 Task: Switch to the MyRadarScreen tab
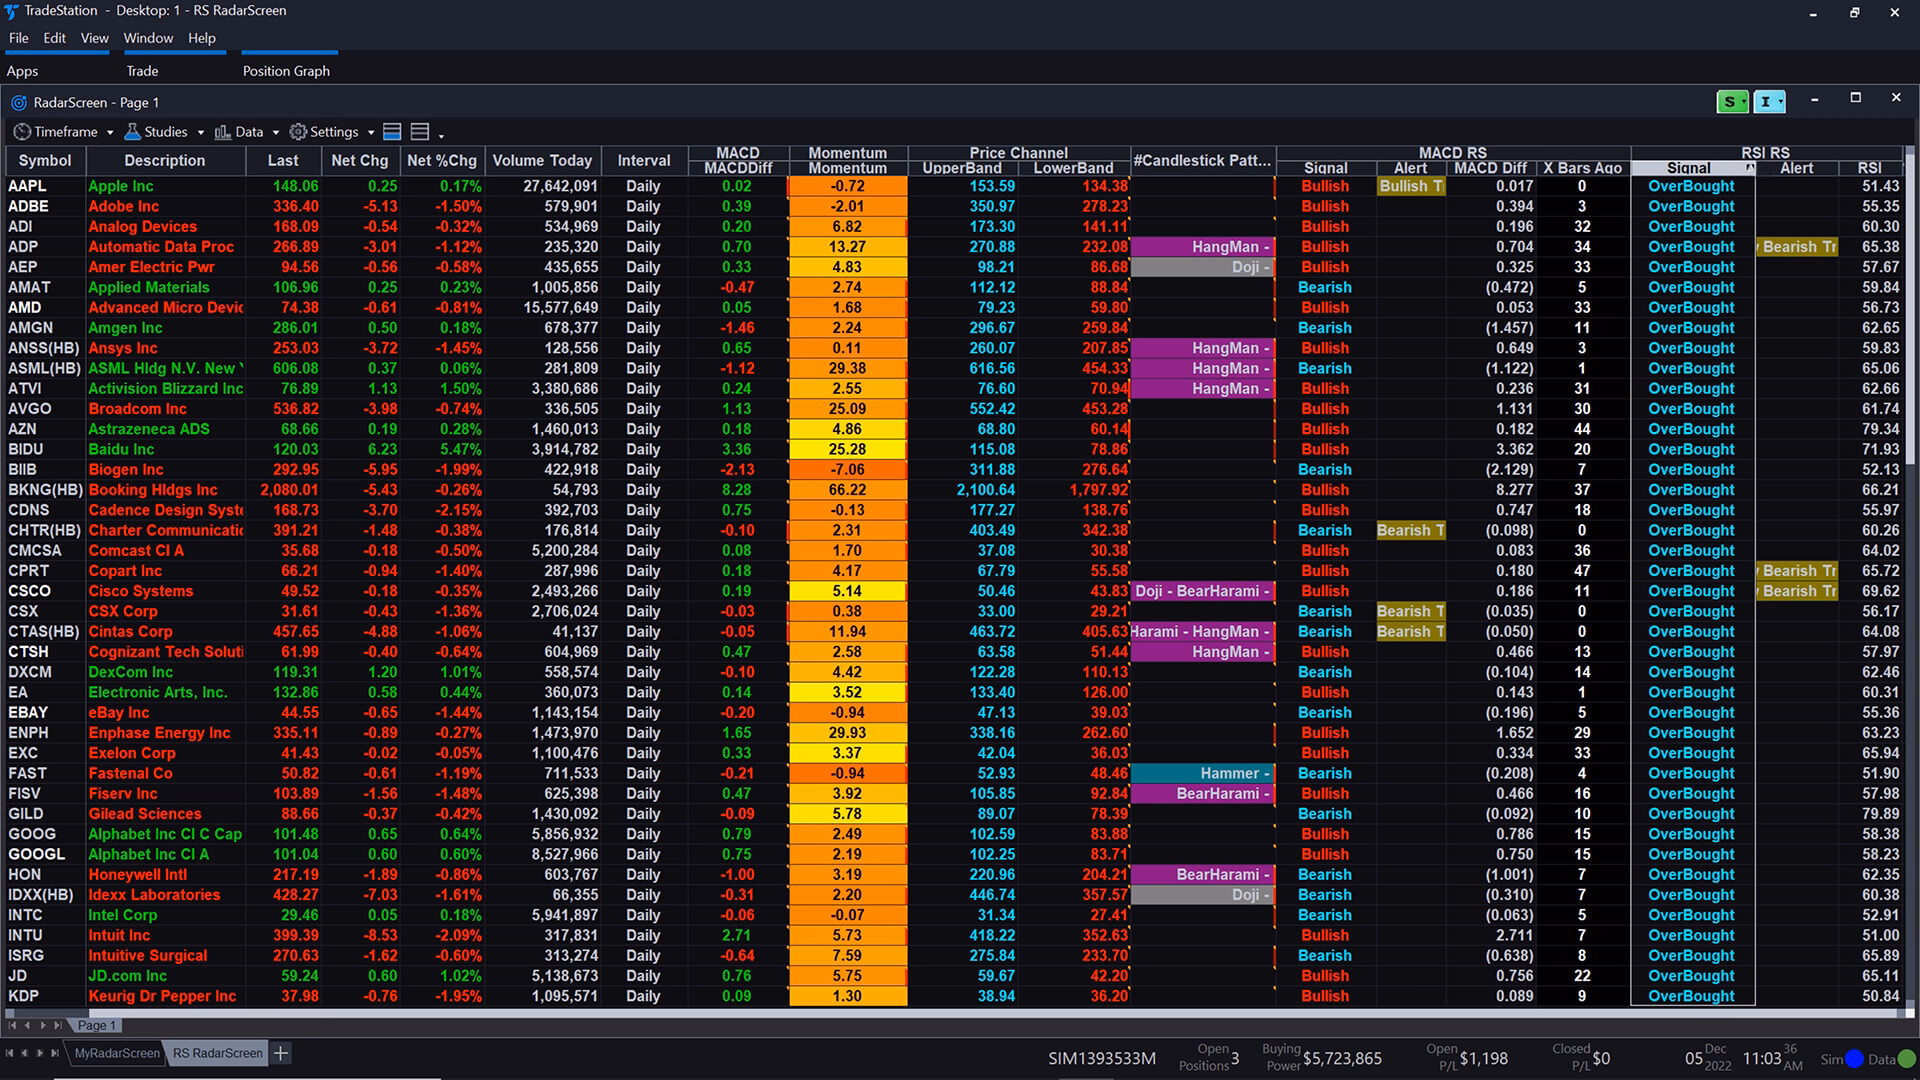click(x=115, y=1053)
